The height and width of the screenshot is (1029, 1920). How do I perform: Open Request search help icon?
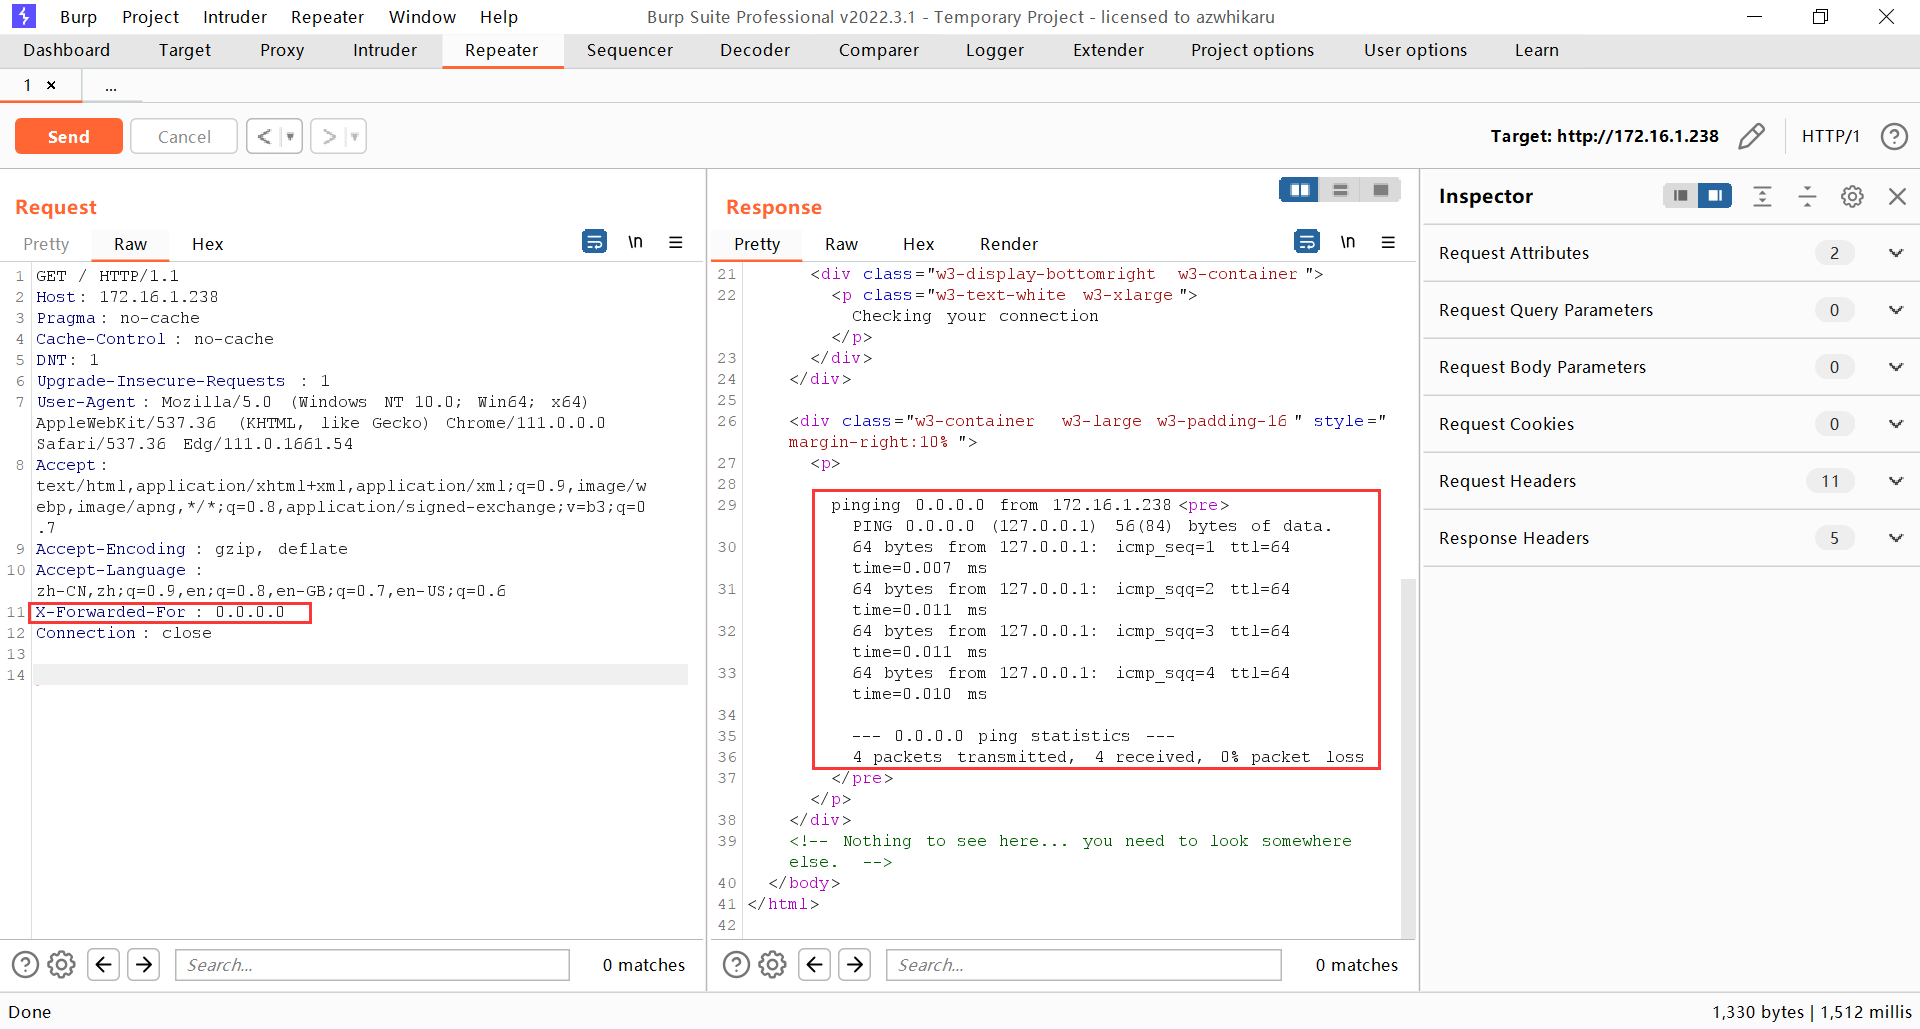point(25,964)
